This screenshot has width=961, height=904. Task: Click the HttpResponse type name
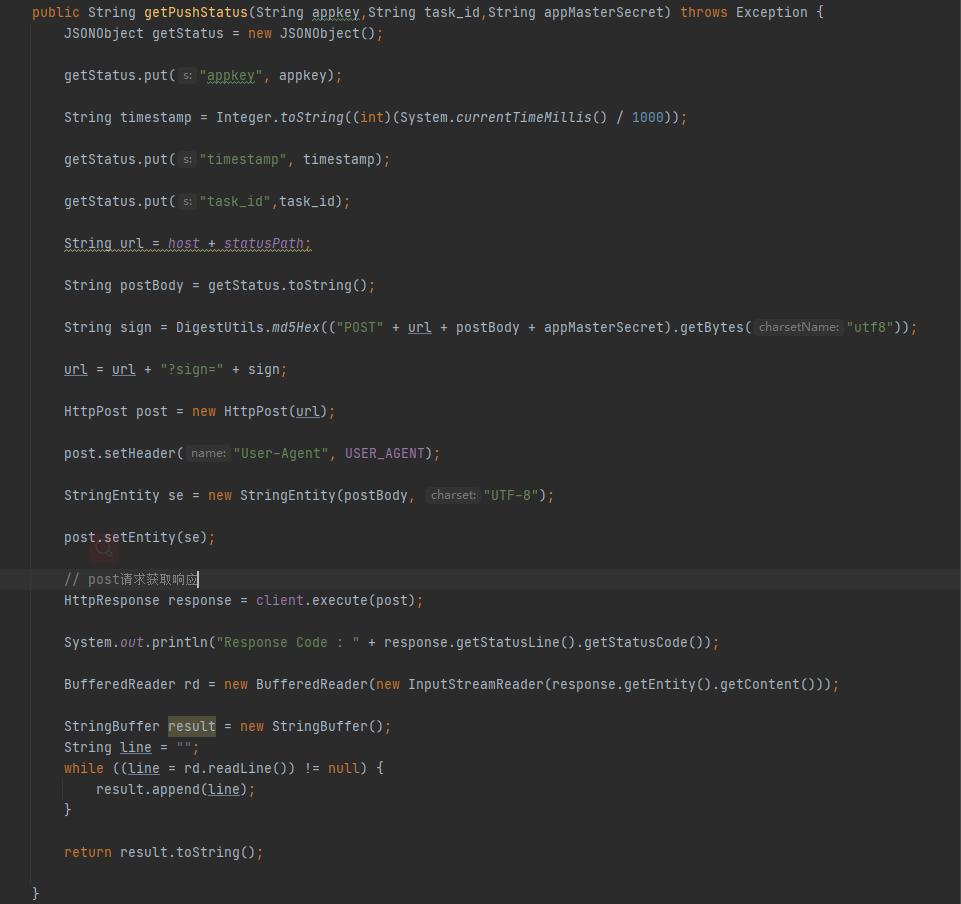112,600
